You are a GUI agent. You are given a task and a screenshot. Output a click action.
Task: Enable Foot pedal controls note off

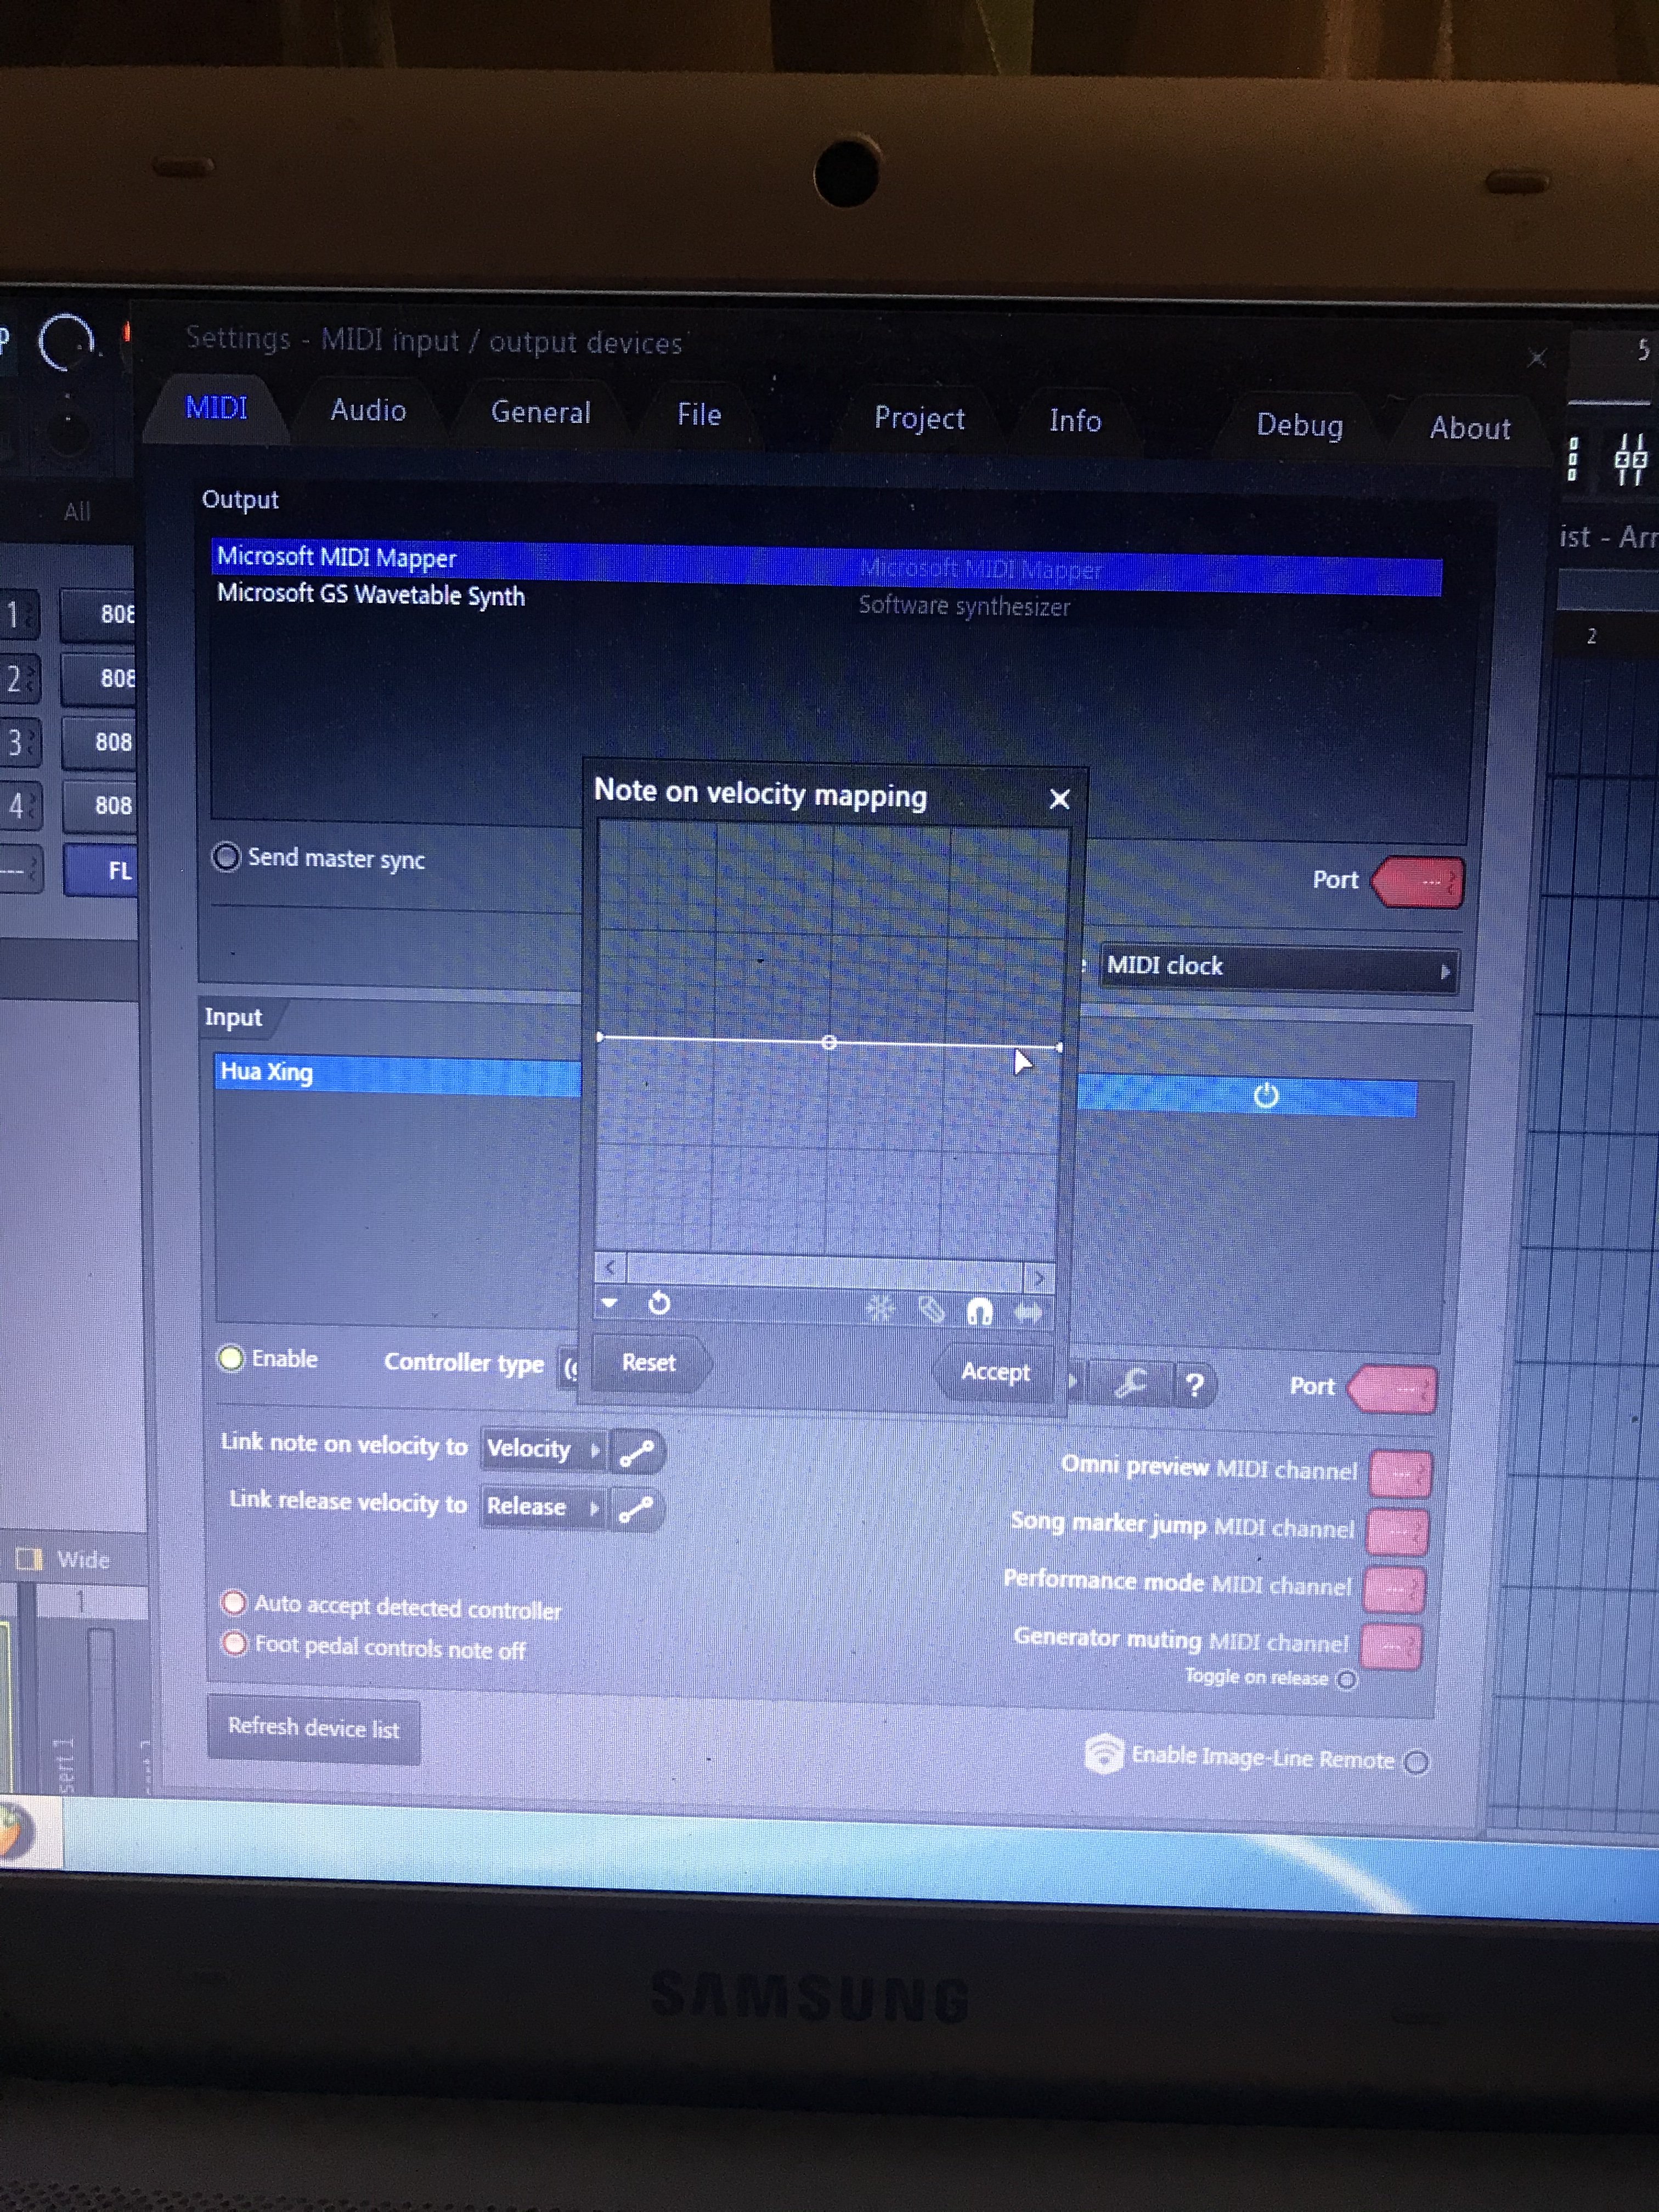pyautogui.click(x=234, y=1643)
